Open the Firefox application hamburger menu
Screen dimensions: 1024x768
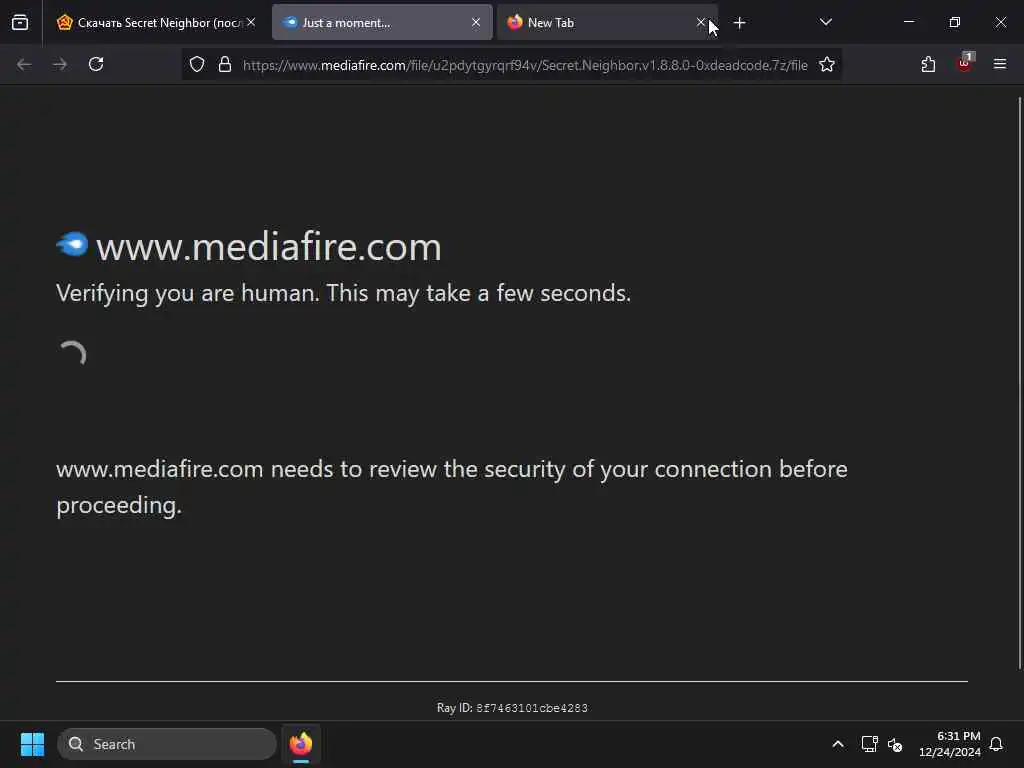click(1000, 64)
